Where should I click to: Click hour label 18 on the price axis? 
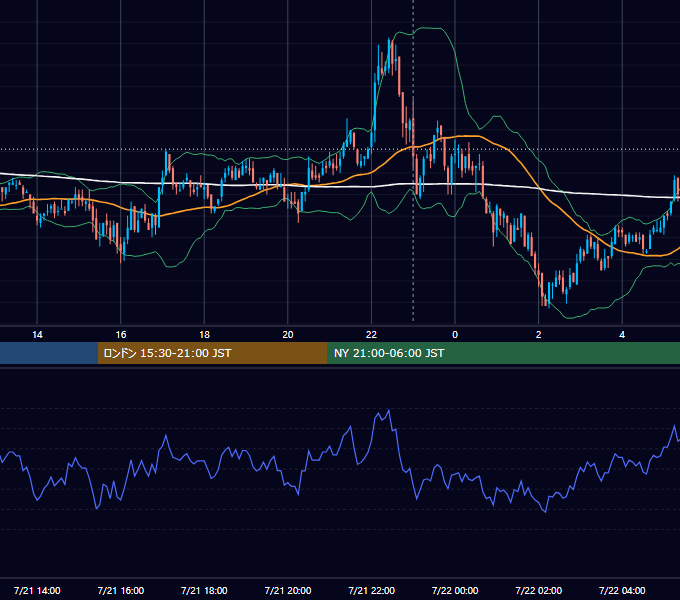(x=204, y=335)
